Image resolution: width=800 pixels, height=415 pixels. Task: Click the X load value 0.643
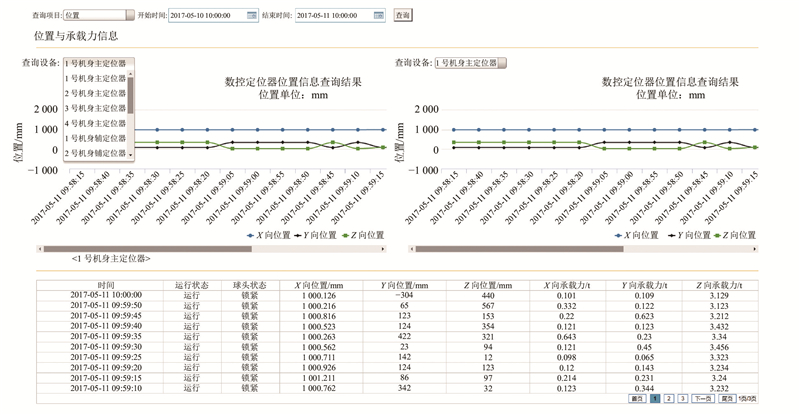click(x=567, y=337)
